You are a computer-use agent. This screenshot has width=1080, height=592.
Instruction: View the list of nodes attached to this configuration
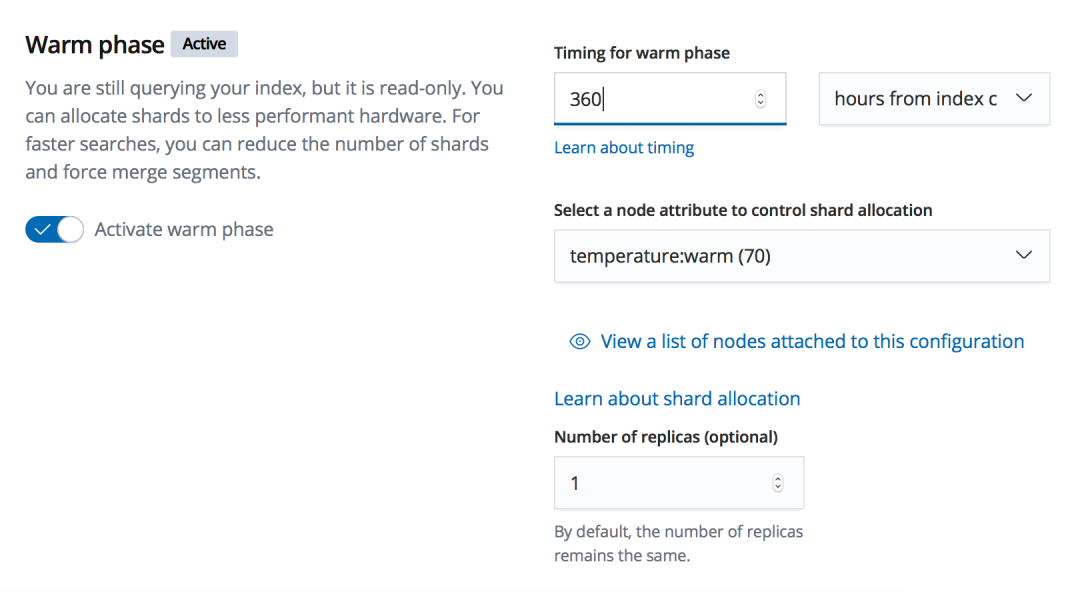click(x=812, y=342)
